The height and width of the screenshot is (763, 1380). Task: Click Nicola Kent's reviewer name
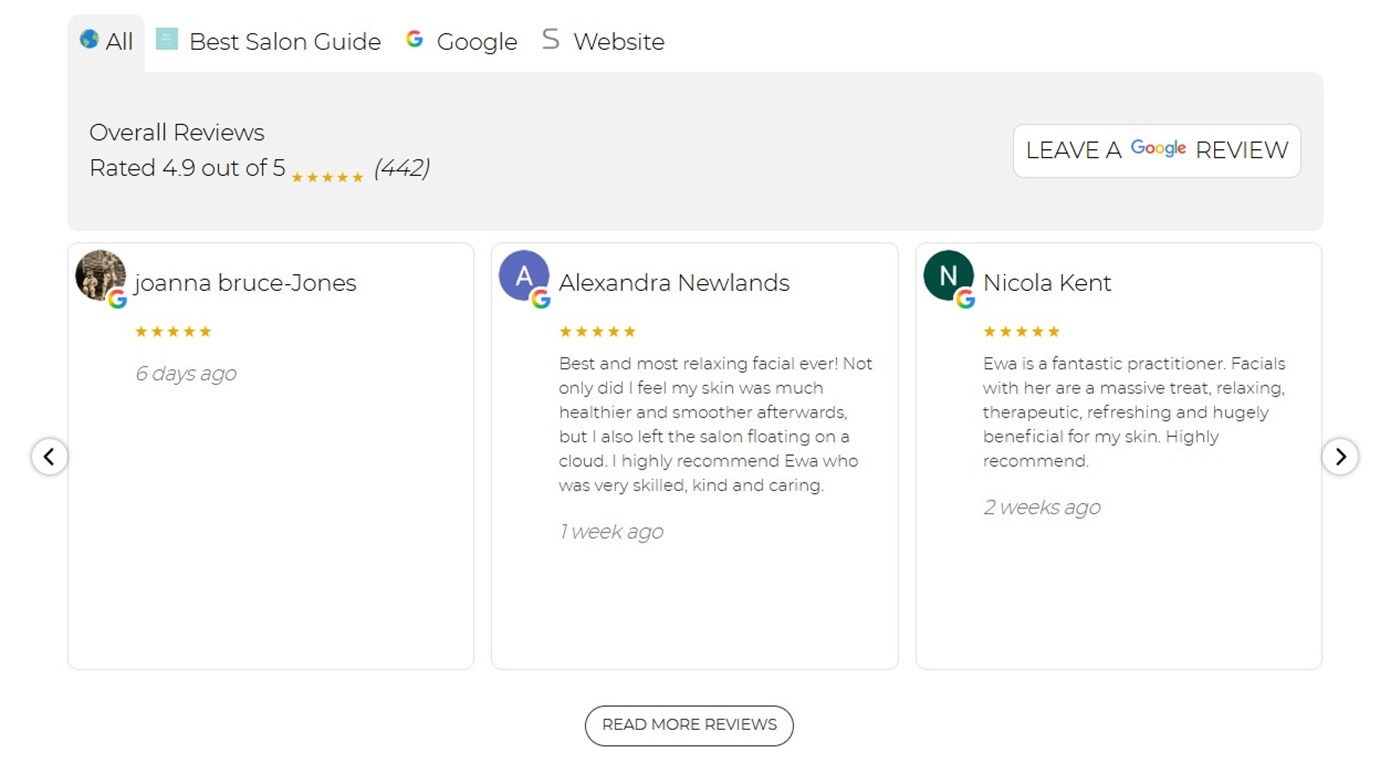(x=1047, y=283)
